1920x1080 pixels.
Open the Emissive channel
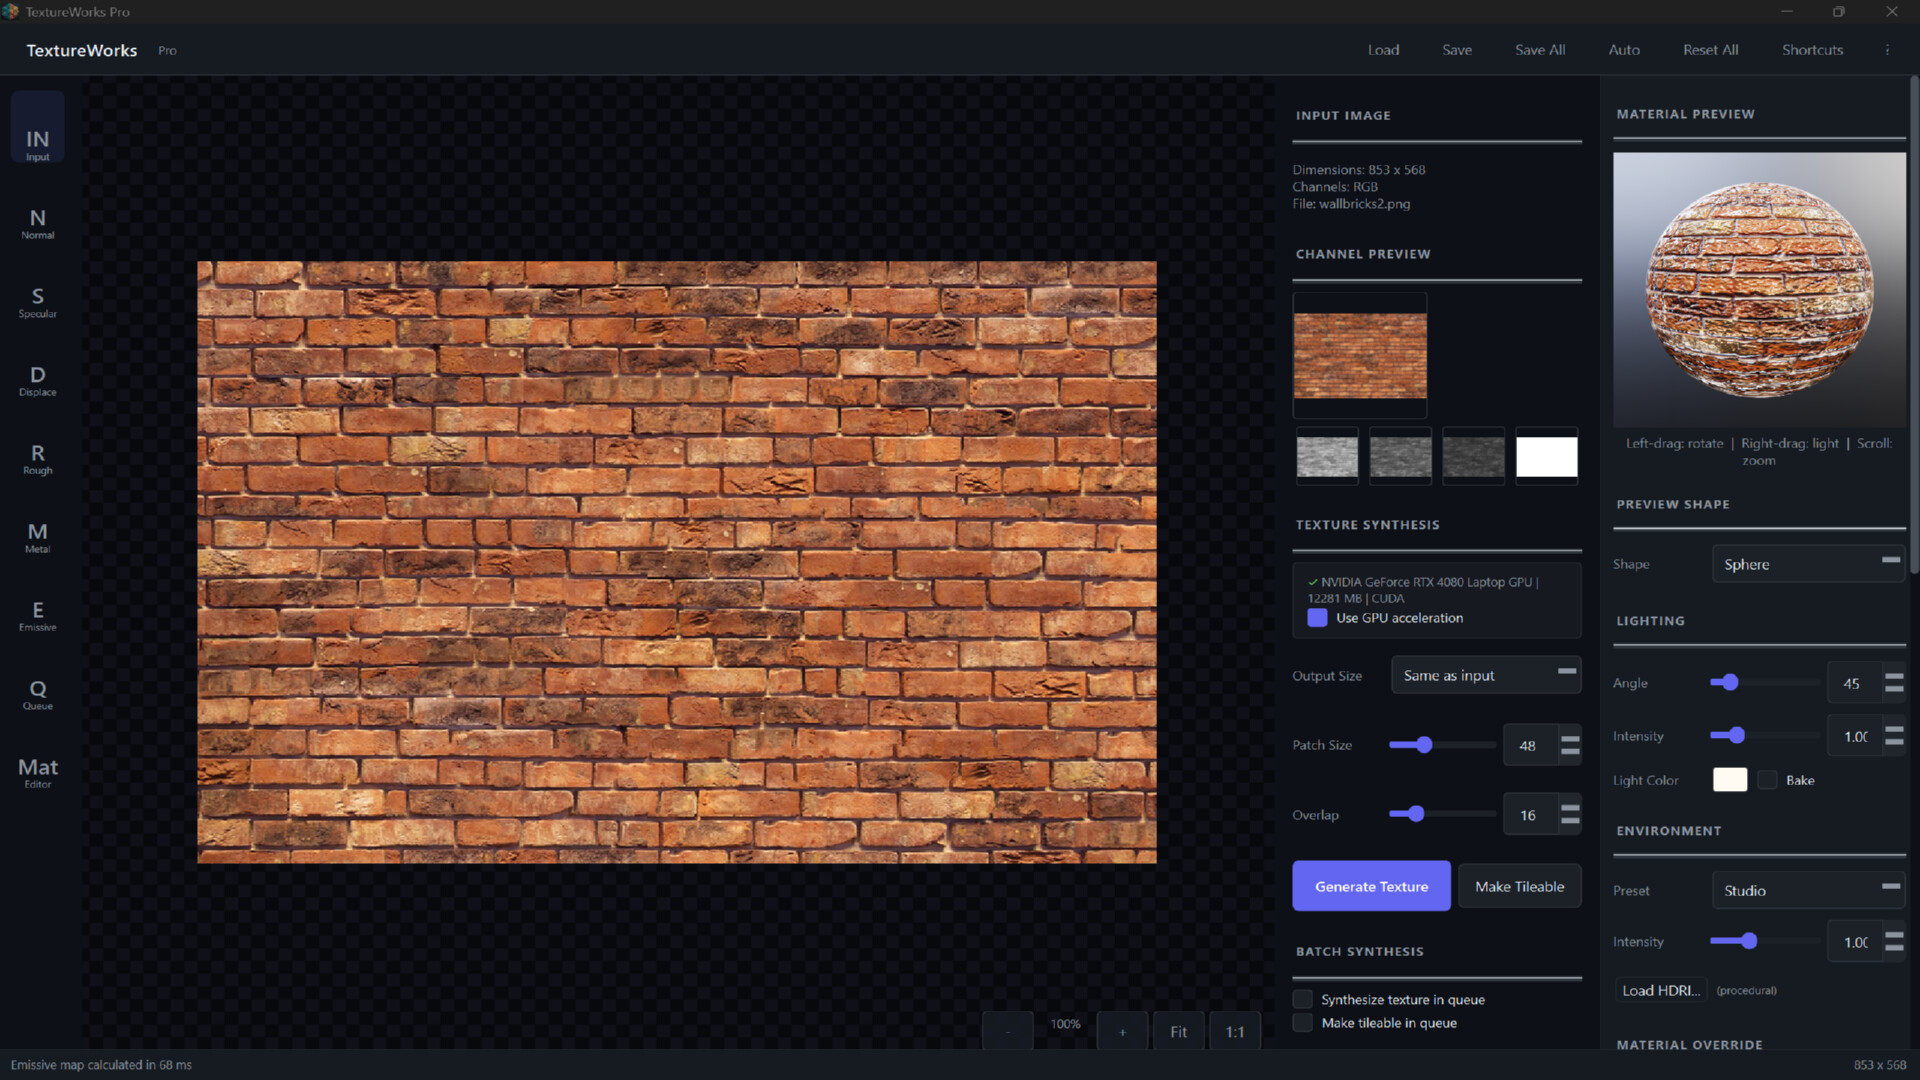(x=37, y=616)
